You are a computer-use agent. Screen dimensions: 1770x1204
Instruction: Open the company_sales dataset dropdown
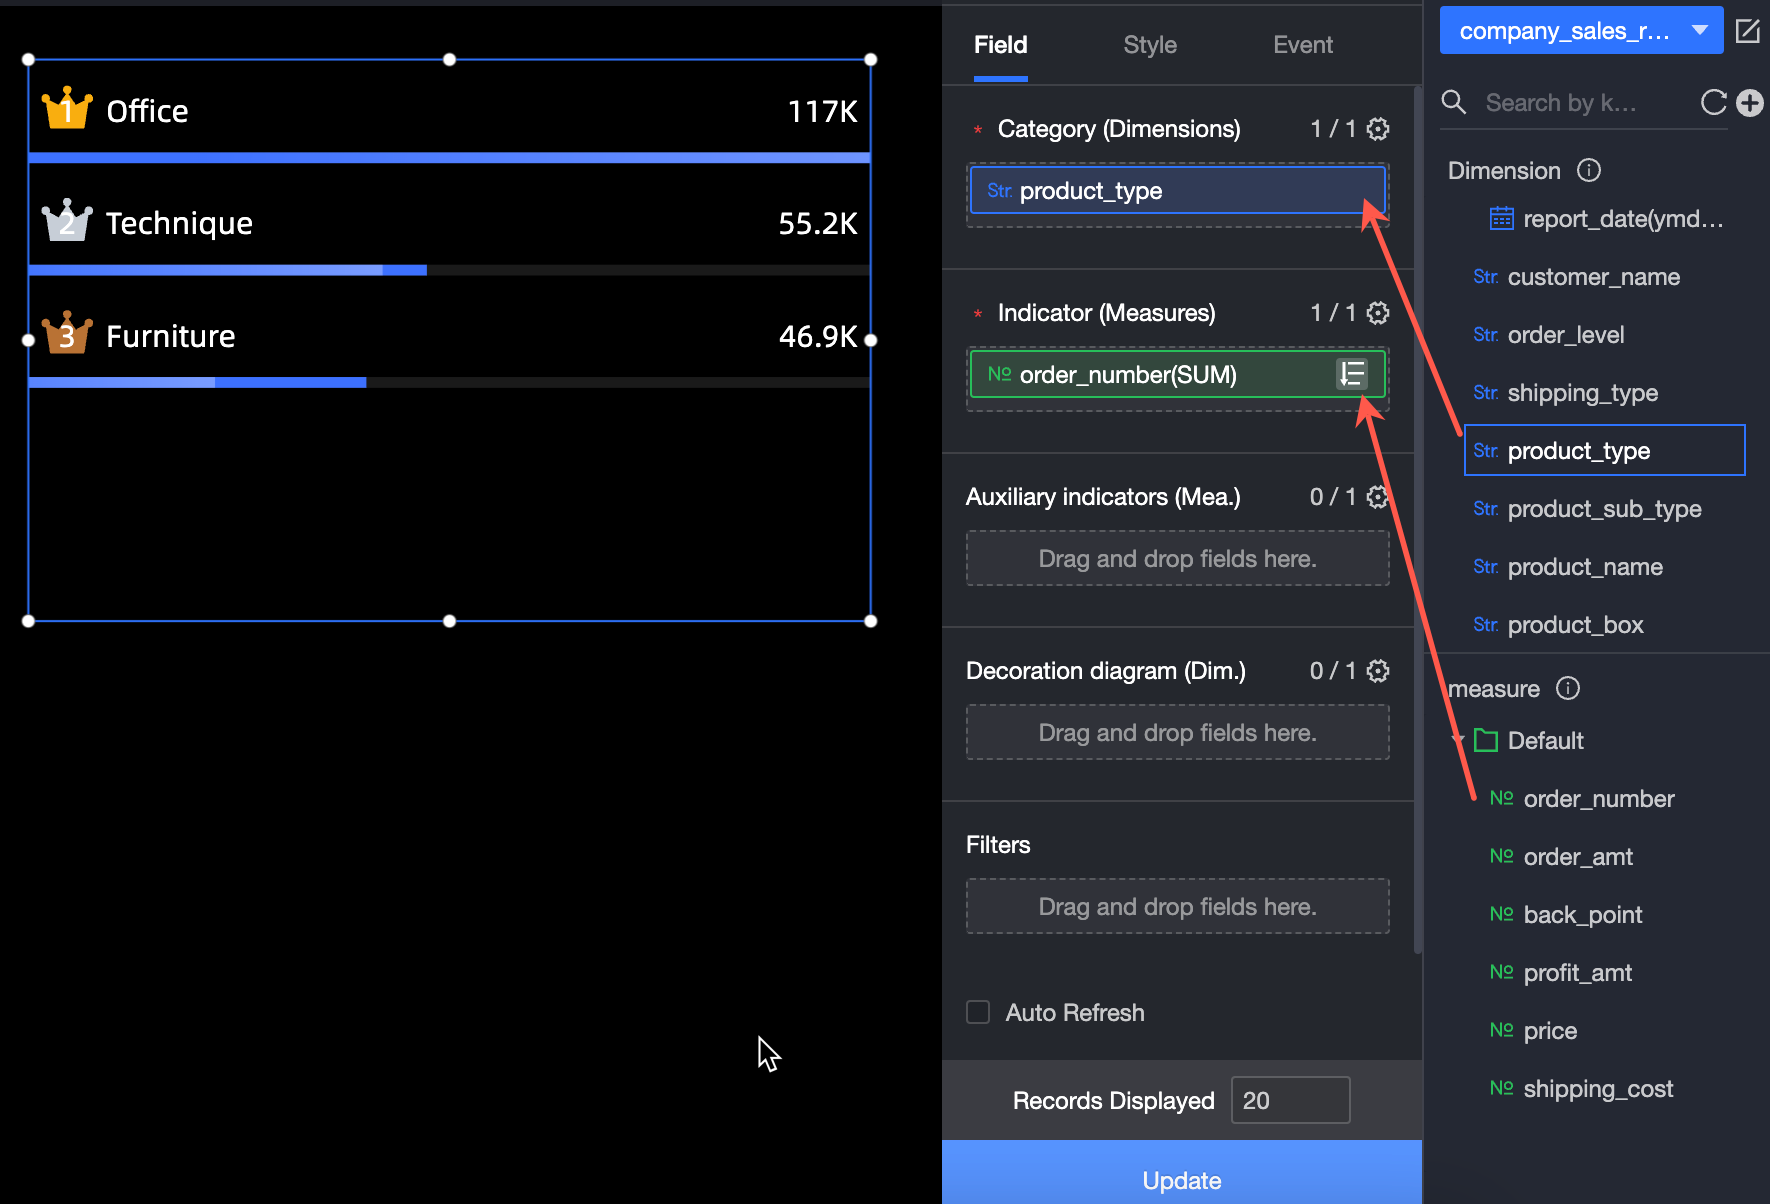[1581, 30]
